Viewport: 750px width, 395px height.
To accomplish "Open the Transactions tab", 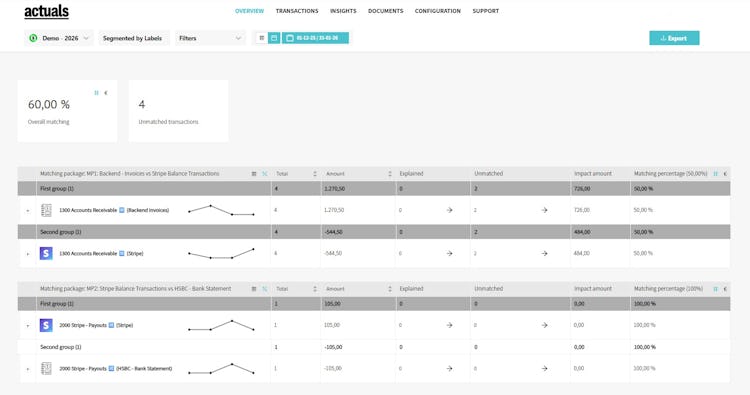I will click(x=297, y=11).
